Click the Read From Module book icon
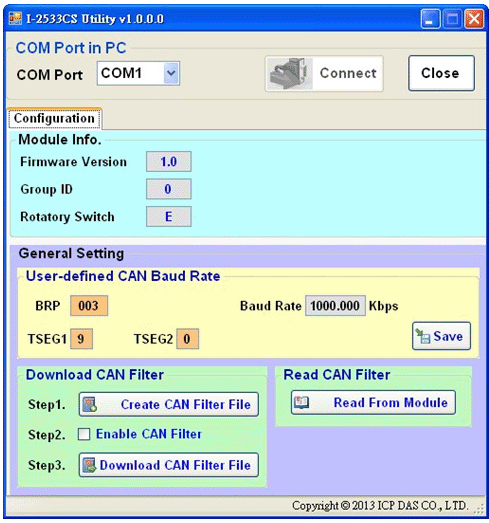489x523 pixels. [x=302, y=403]
